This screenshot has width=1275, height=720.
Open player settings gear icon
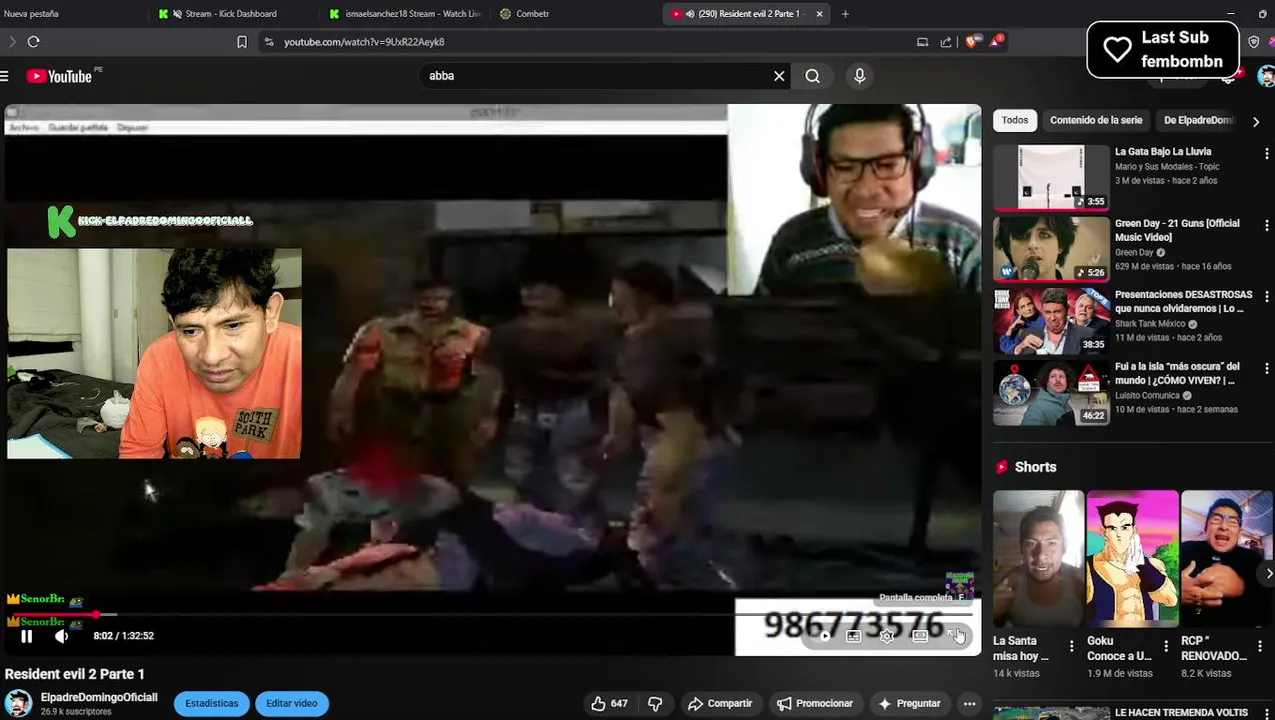click(x=887, y=636)
